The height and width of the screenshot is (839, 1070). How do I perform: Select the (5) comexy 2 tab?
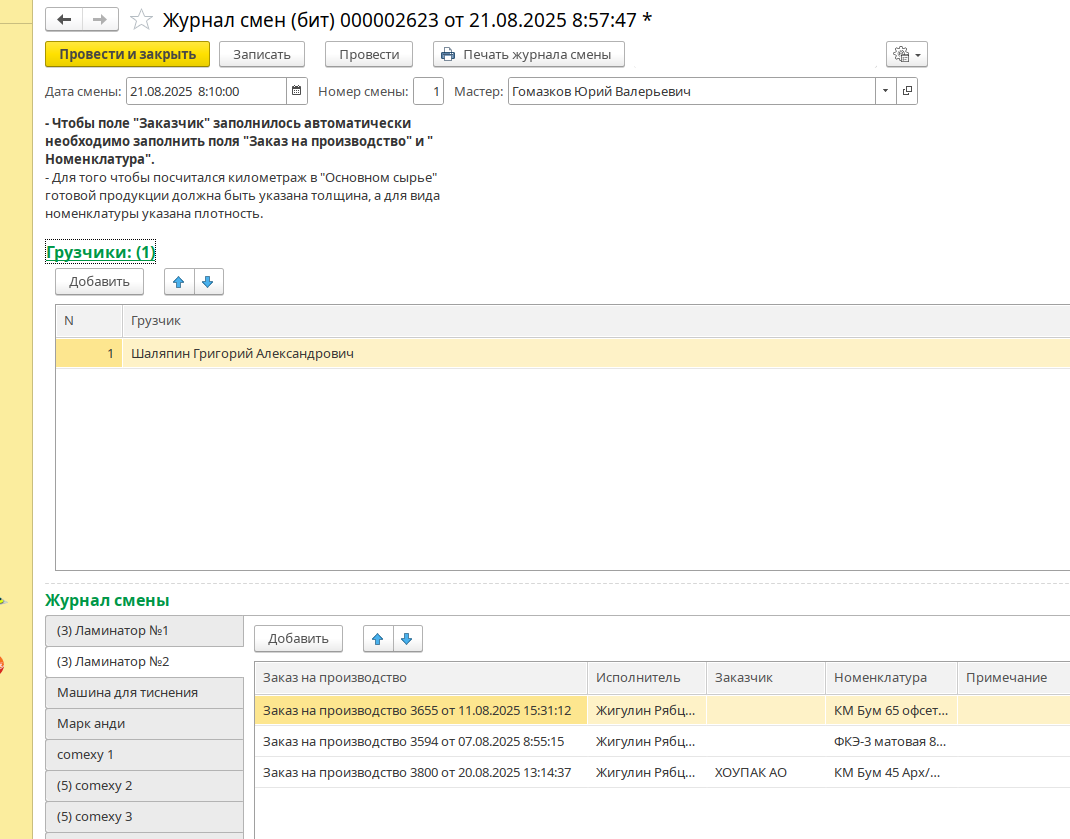tap(144, 785)
